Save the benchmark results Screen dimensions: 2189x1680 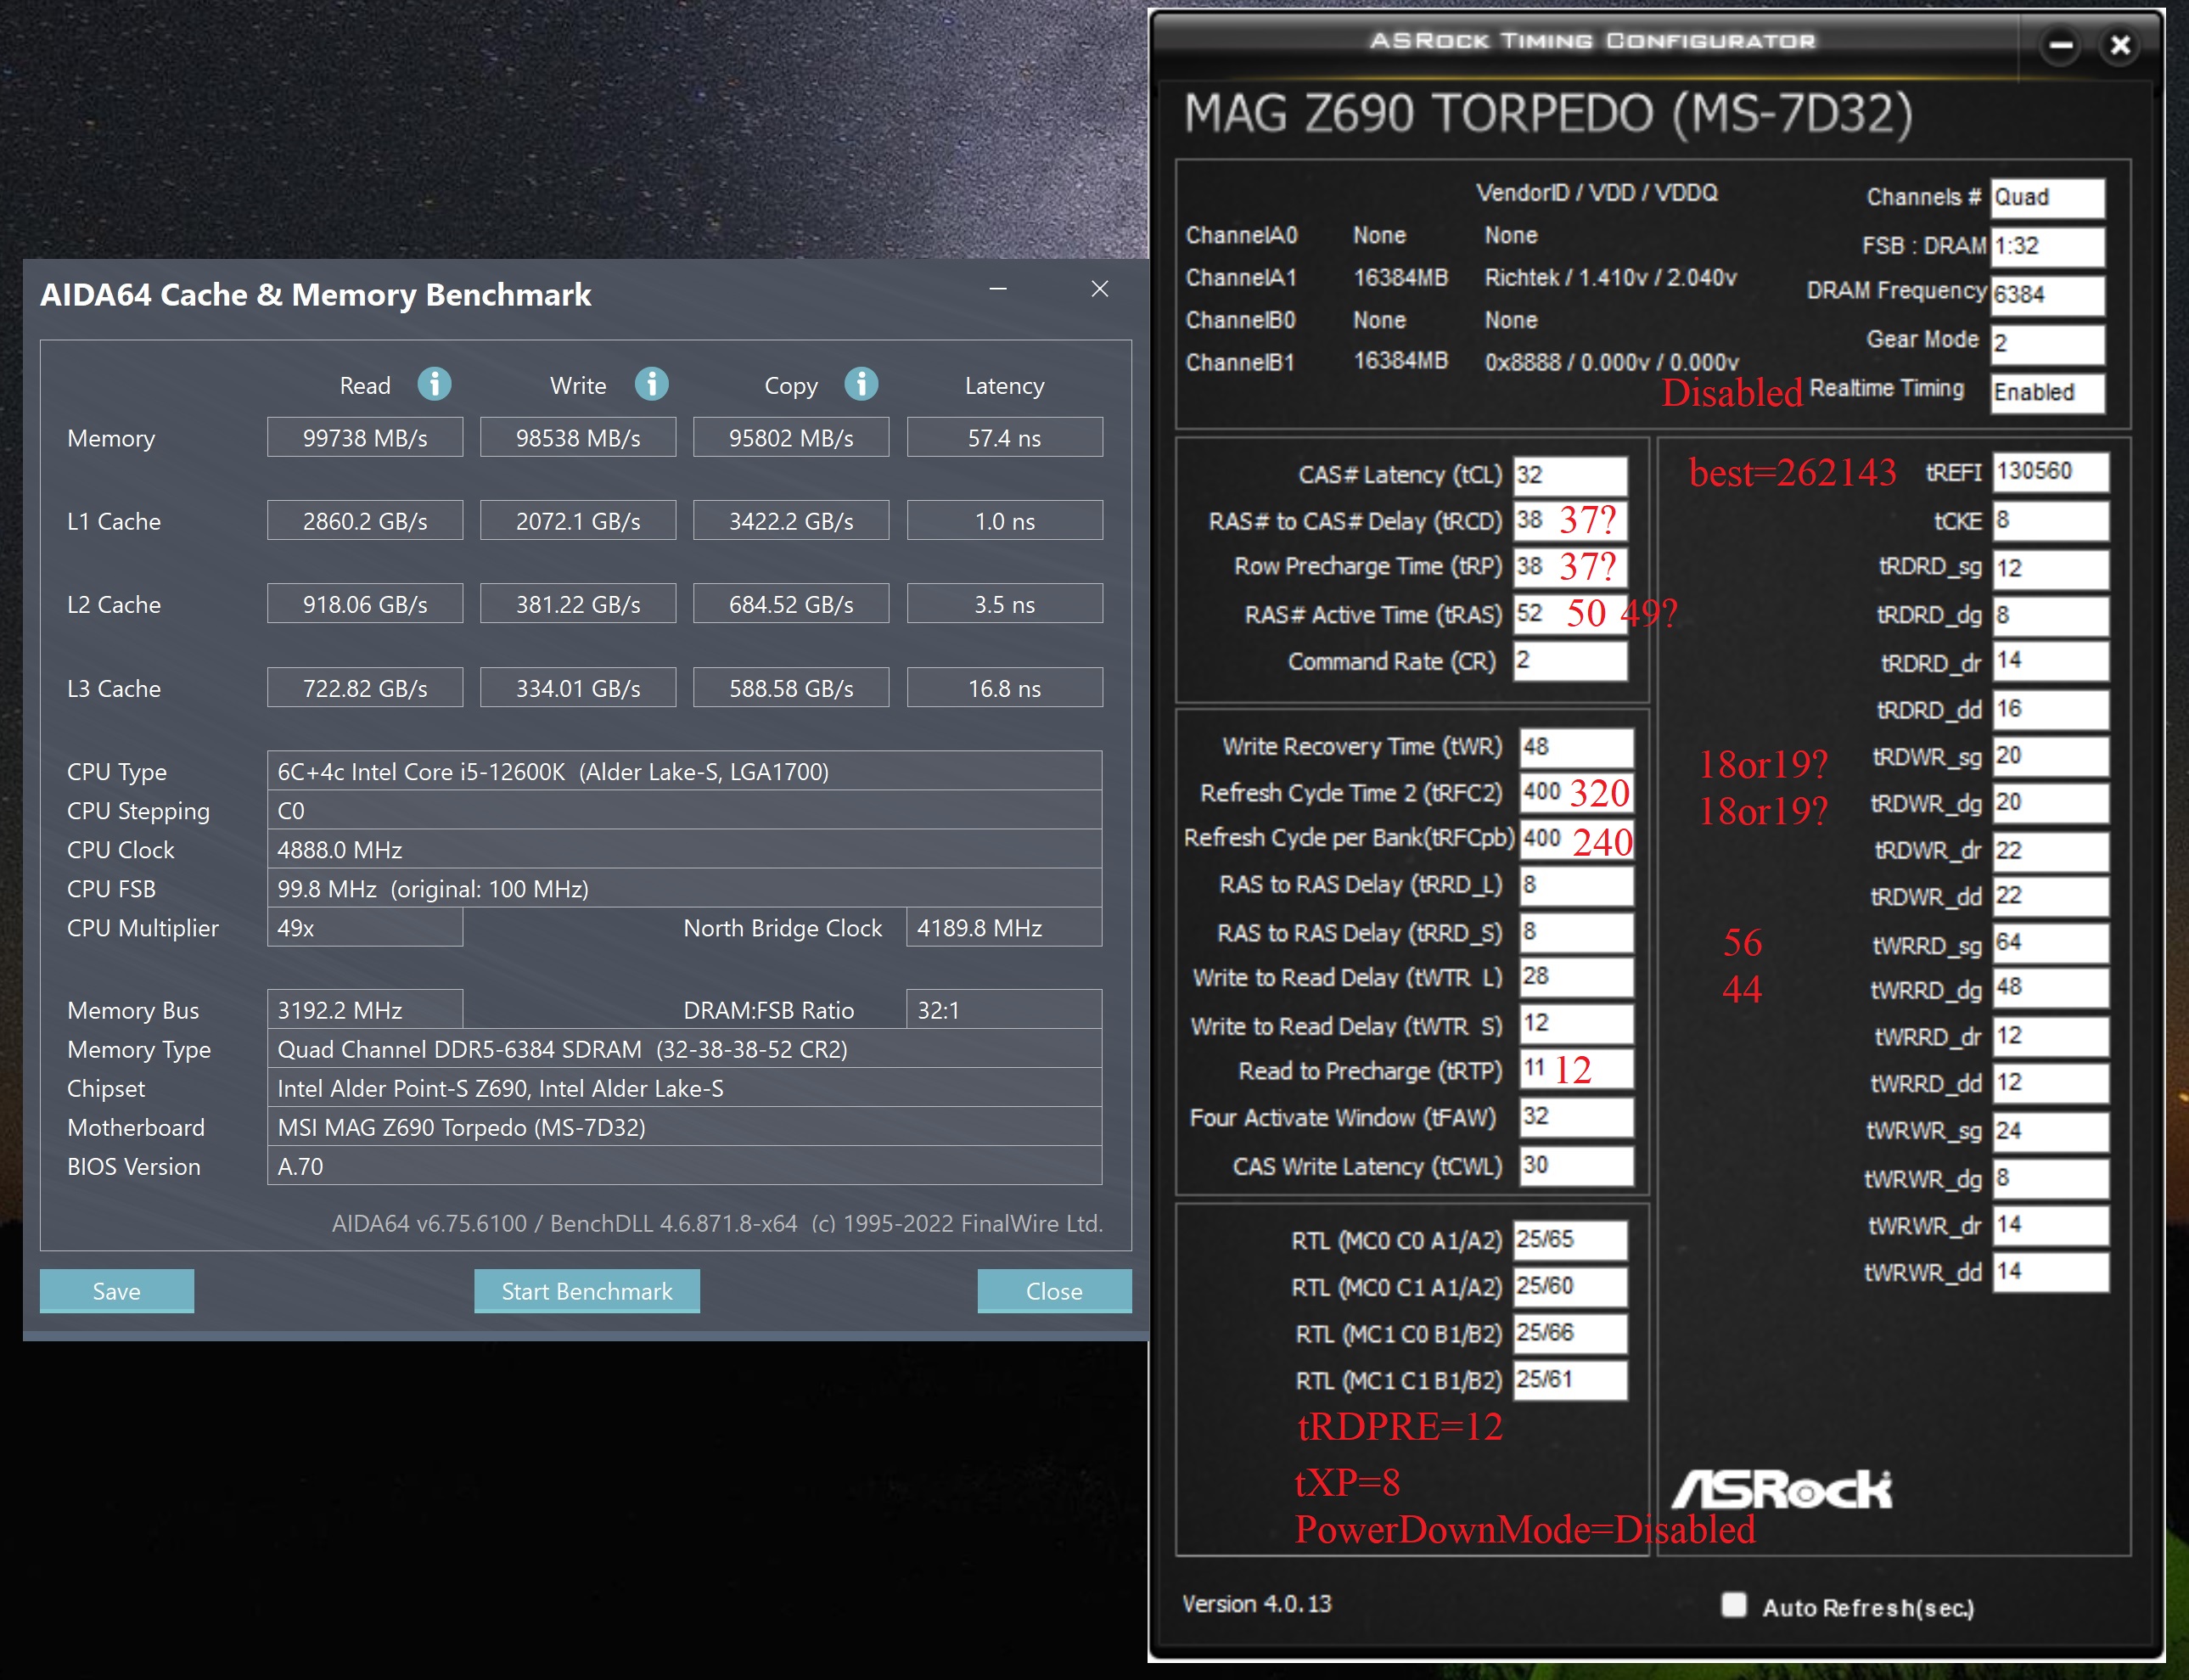tap(116, 1291)
